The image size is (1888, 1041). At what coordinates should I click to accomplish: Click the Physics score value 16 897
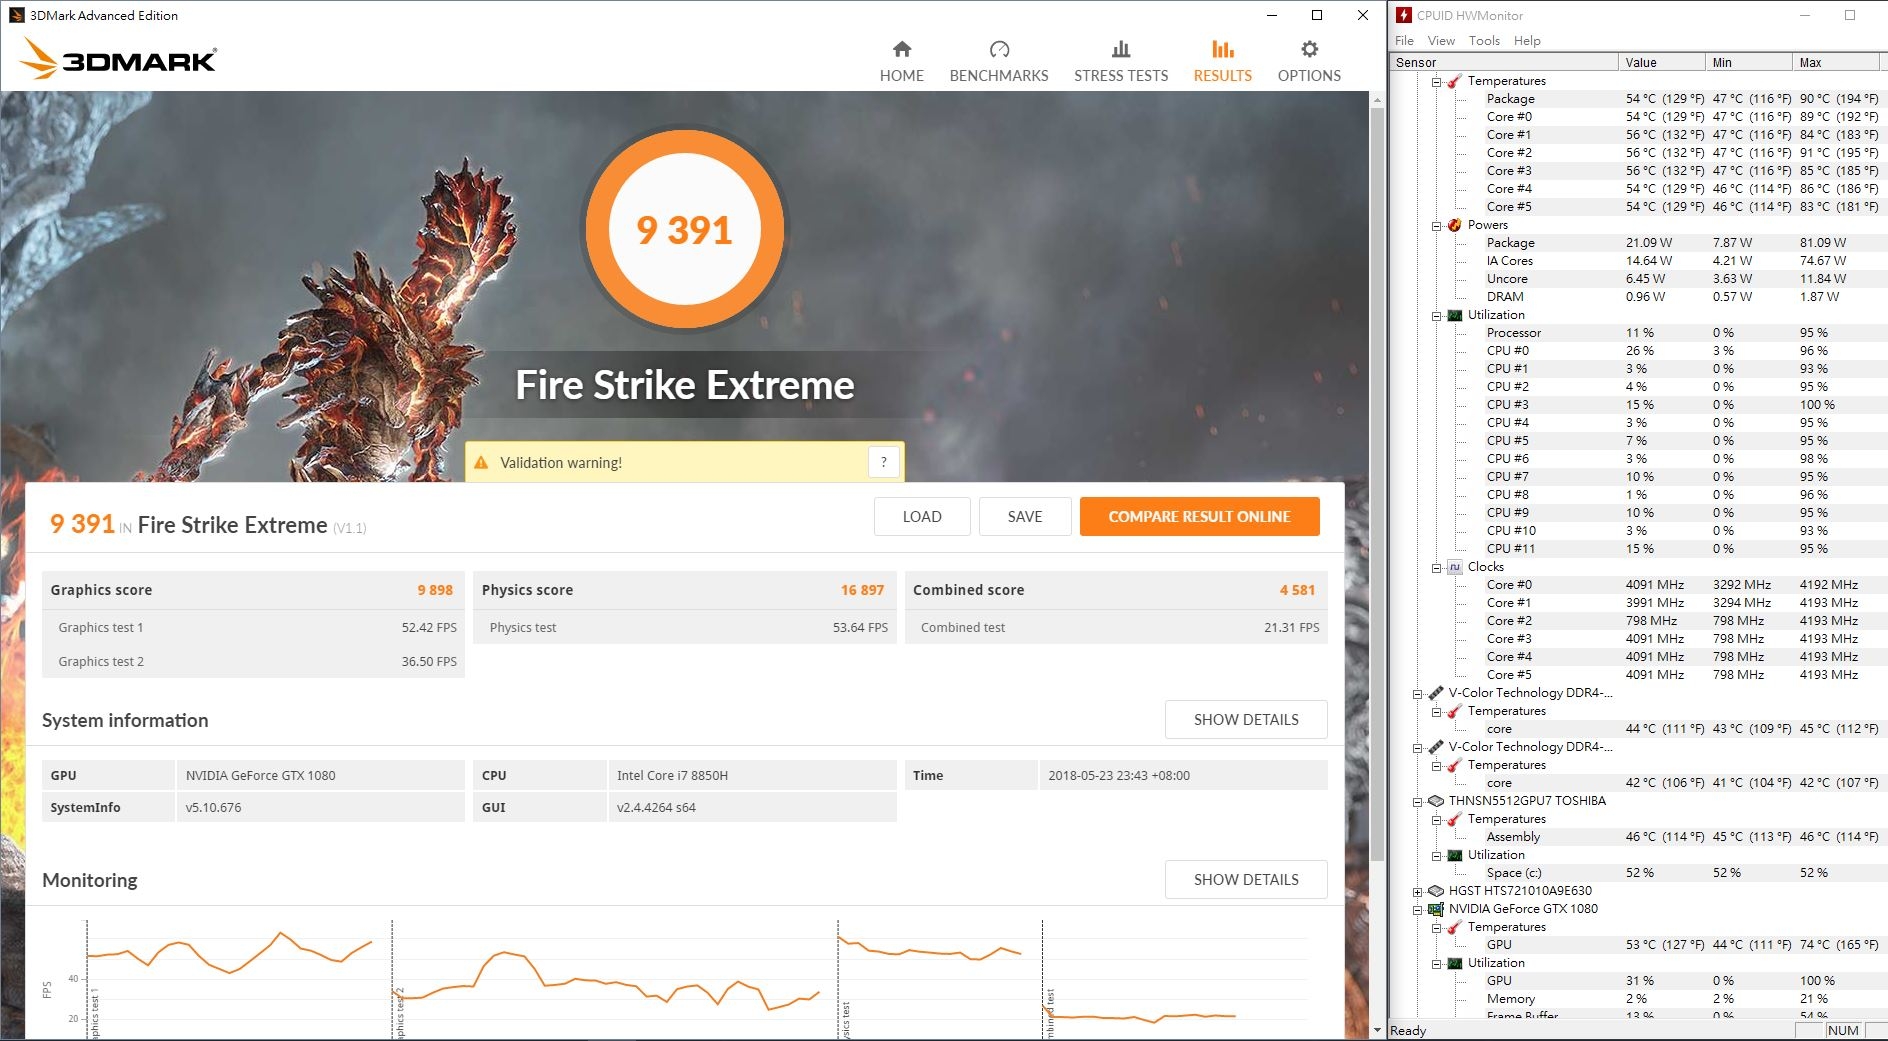(862, 590)
